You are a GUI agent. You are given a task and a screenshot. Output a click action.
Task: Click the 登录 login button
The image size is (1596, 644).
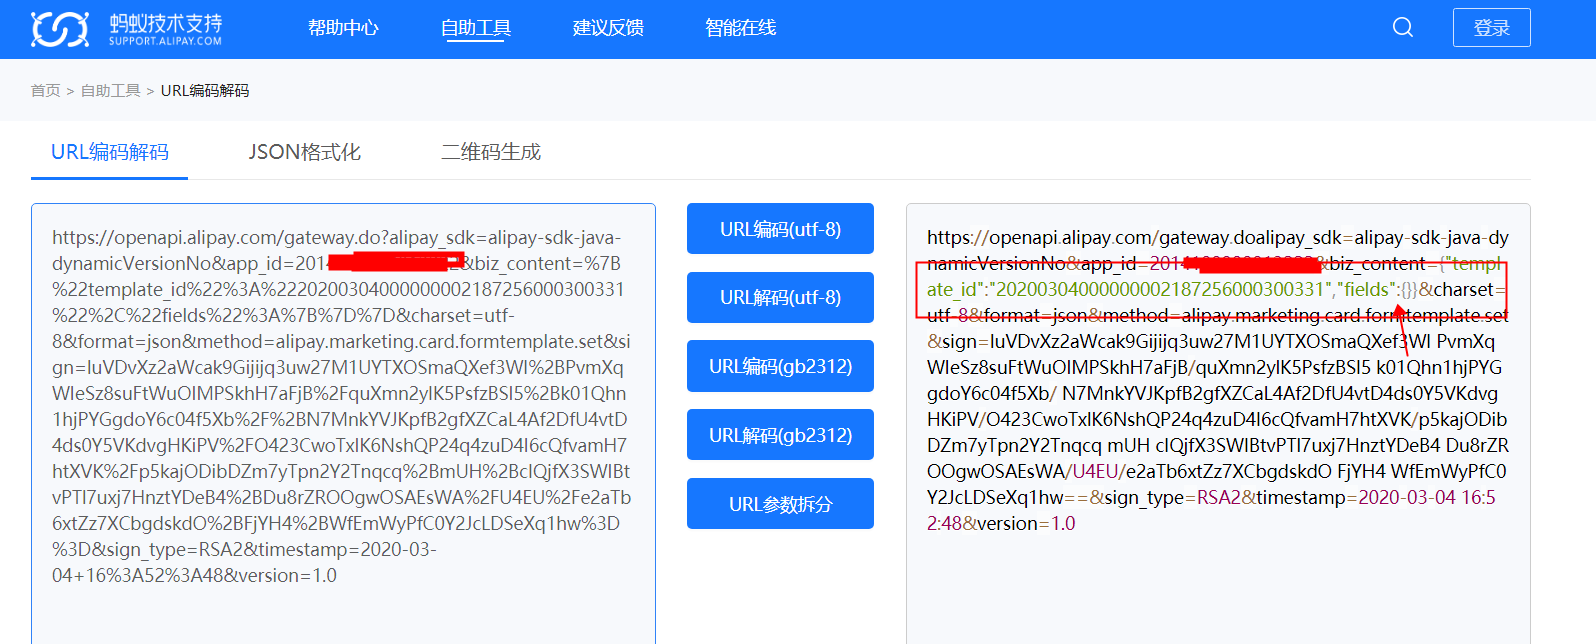1491,28
